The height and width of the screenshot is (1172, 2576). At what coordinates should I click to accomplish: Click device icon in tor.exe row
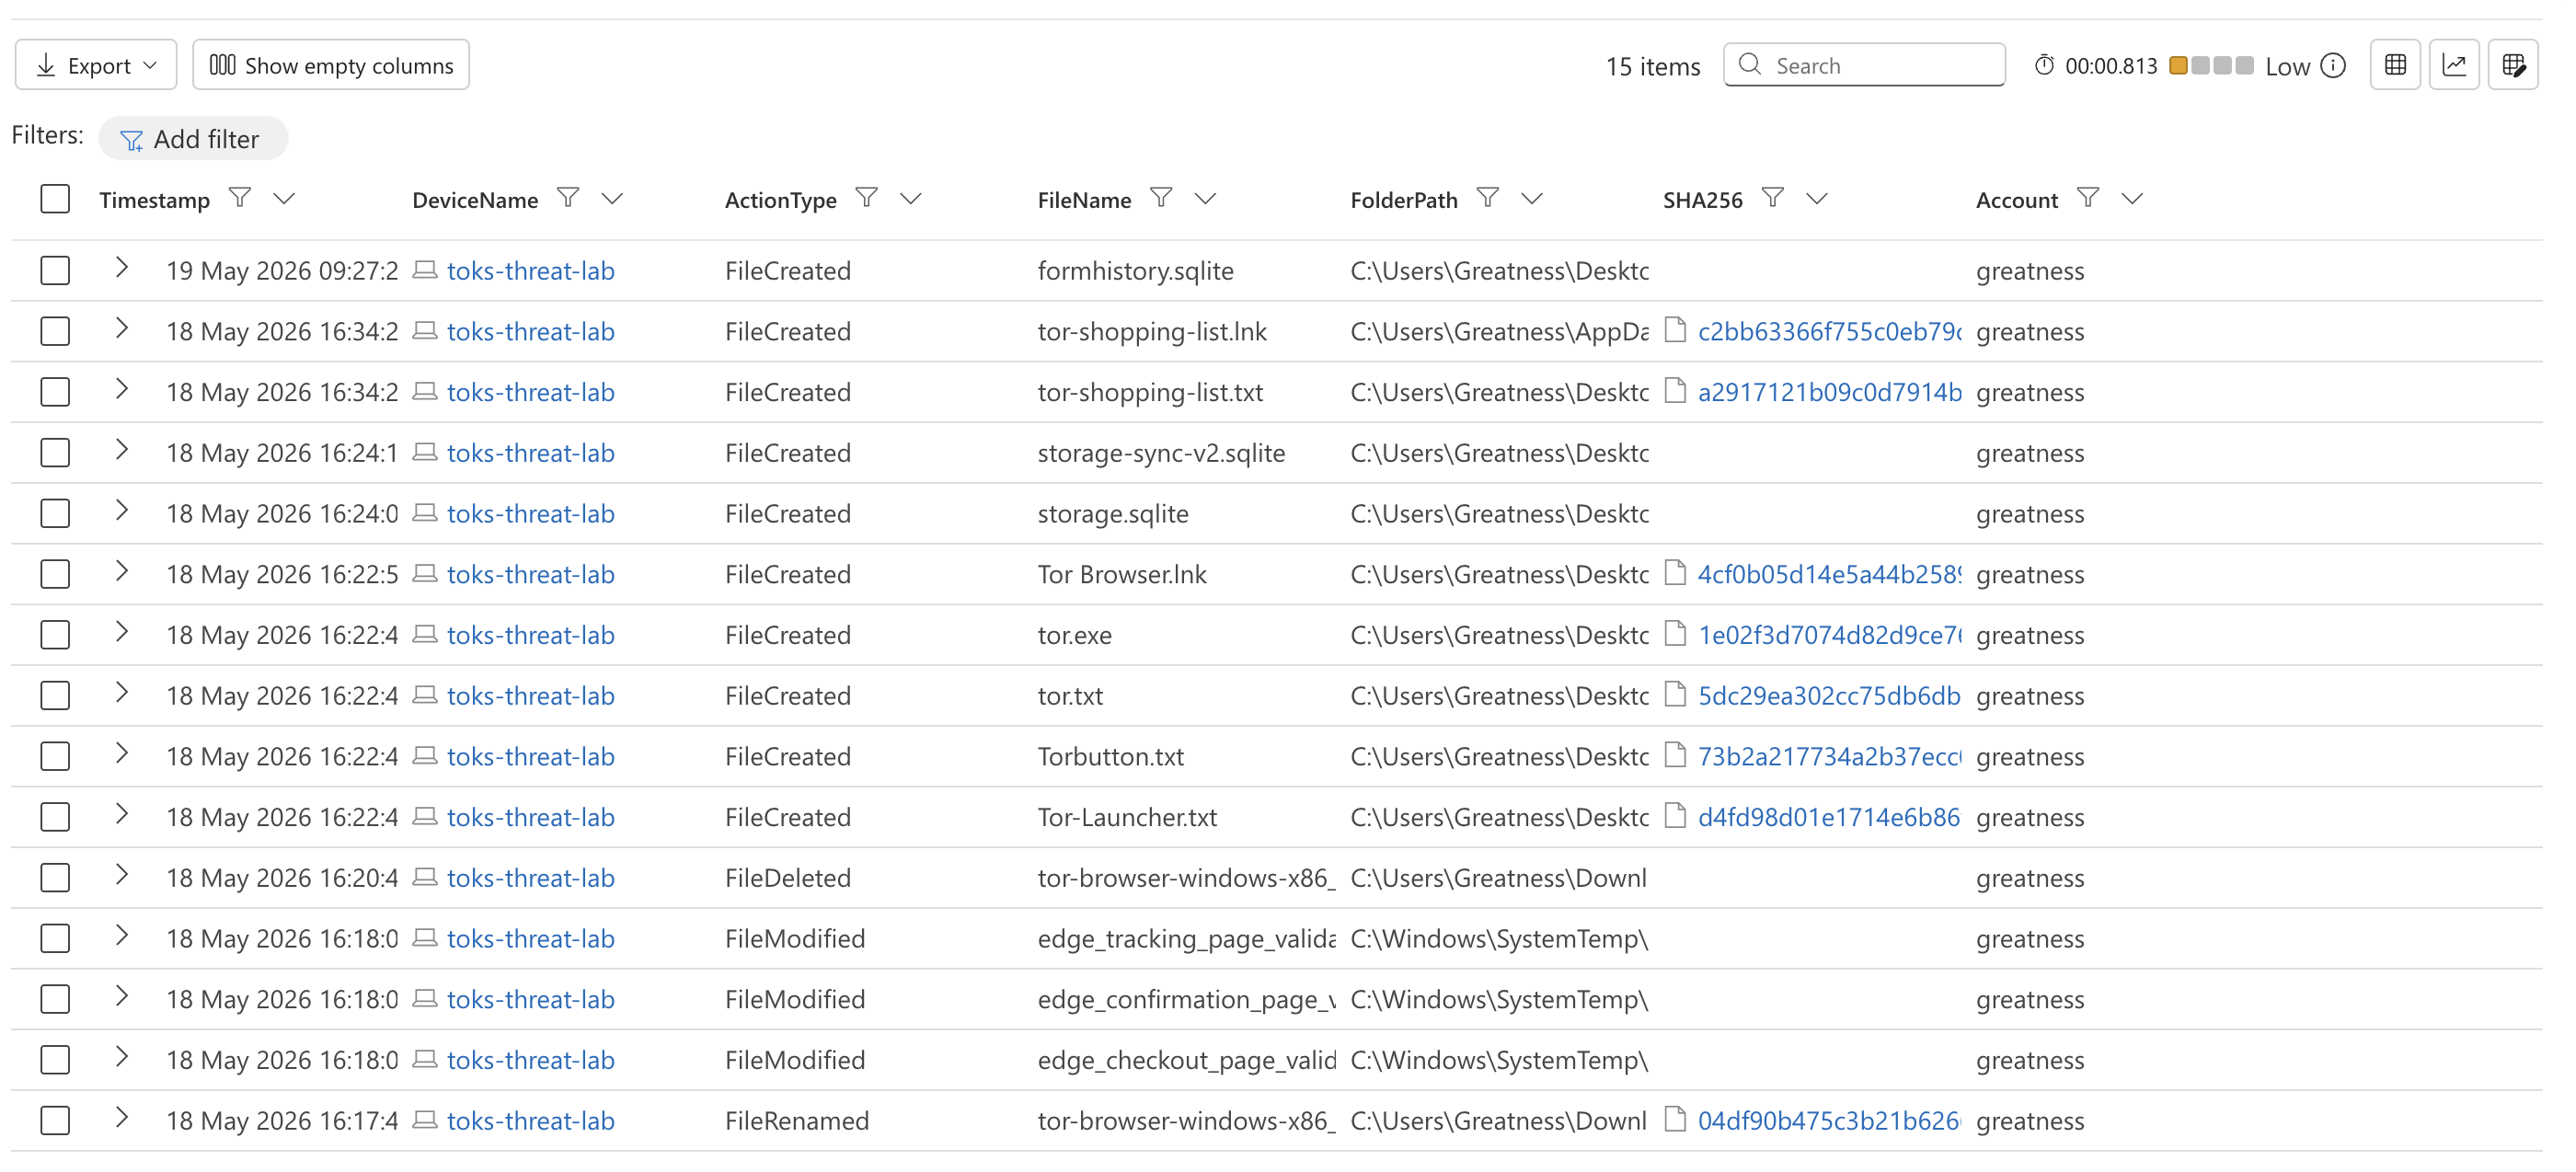click(x=425, y=634)
